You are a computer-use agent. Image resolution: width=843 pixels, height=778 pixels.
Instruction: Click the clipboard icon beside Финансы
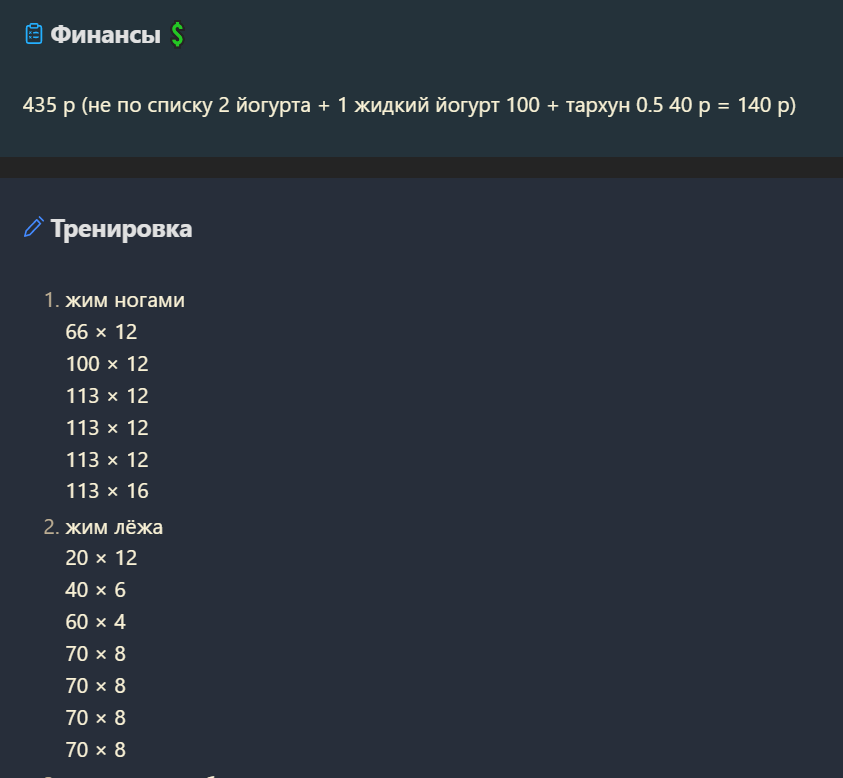pyautogui.click(x=33, y=34)
